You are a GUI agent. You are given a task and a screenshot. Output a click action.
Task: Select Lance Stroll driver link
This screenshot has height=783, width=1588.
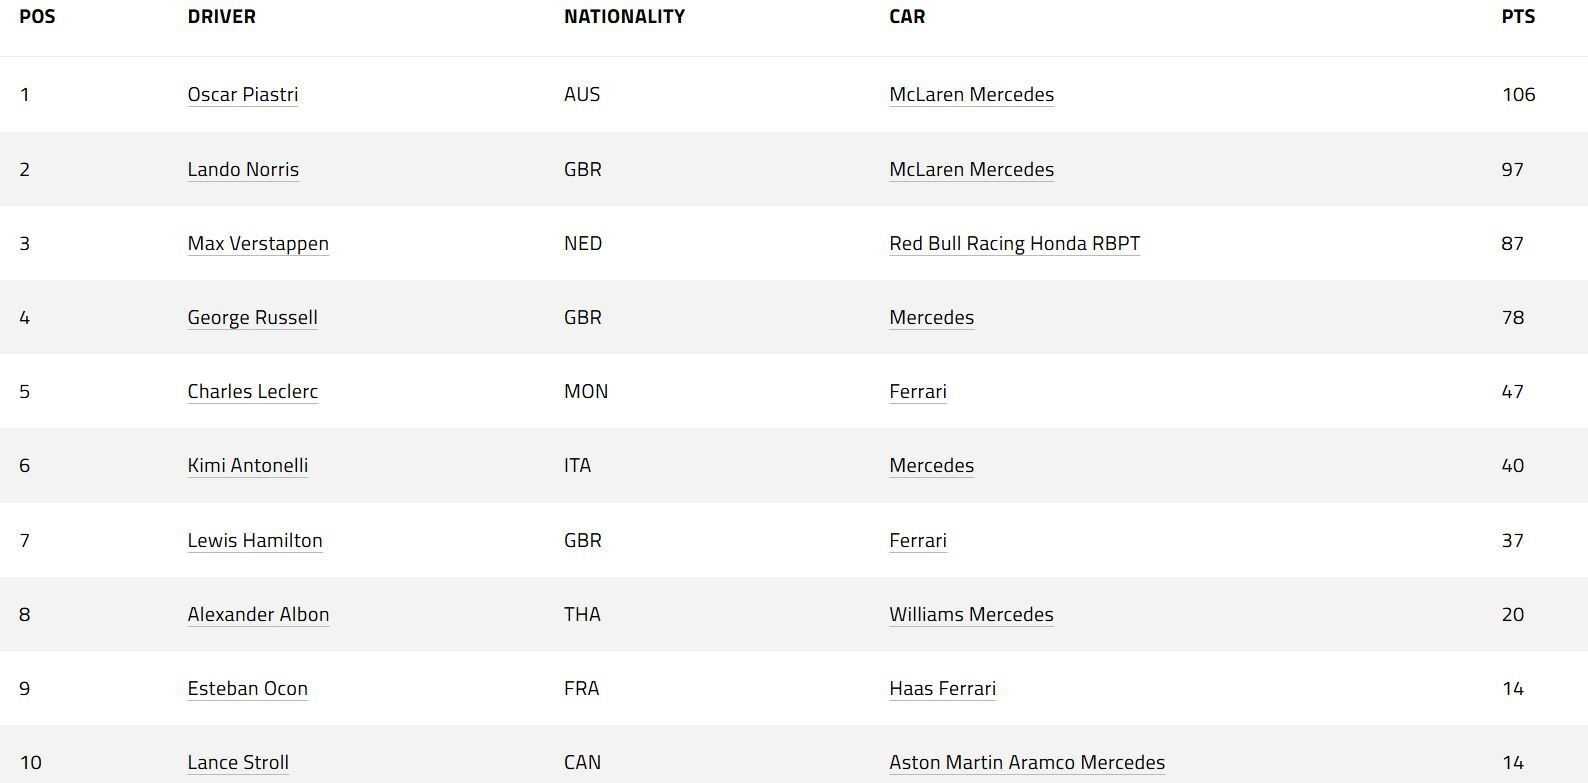tap(238, 762)
